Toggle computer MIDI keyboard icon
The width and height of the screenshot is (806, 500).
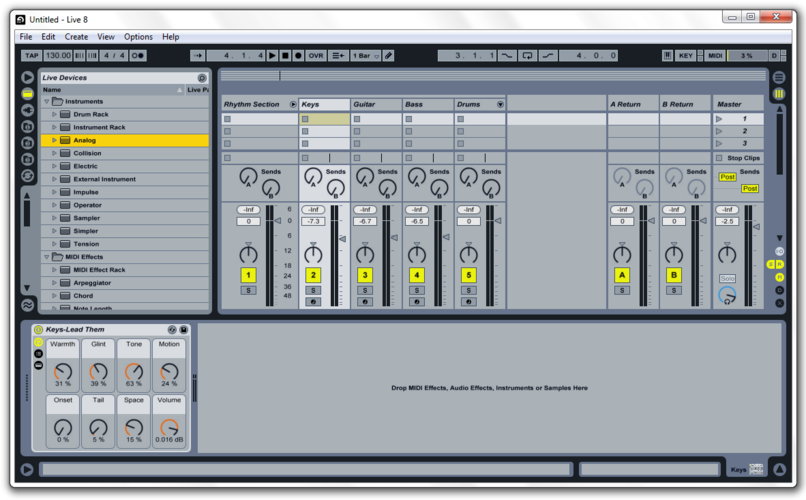[667, 55]
